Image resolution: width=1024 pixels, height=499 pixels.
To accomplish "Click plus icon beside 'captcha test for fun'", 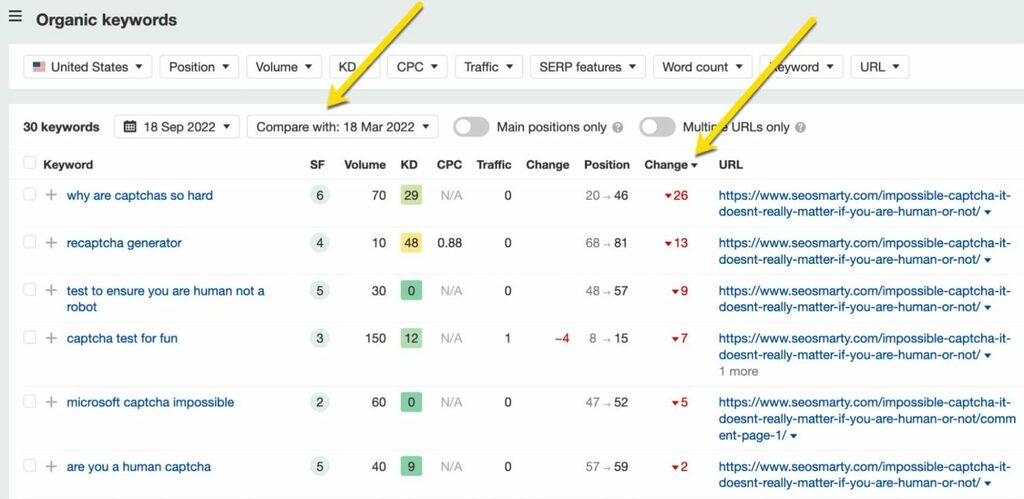I will pos(51,338).
